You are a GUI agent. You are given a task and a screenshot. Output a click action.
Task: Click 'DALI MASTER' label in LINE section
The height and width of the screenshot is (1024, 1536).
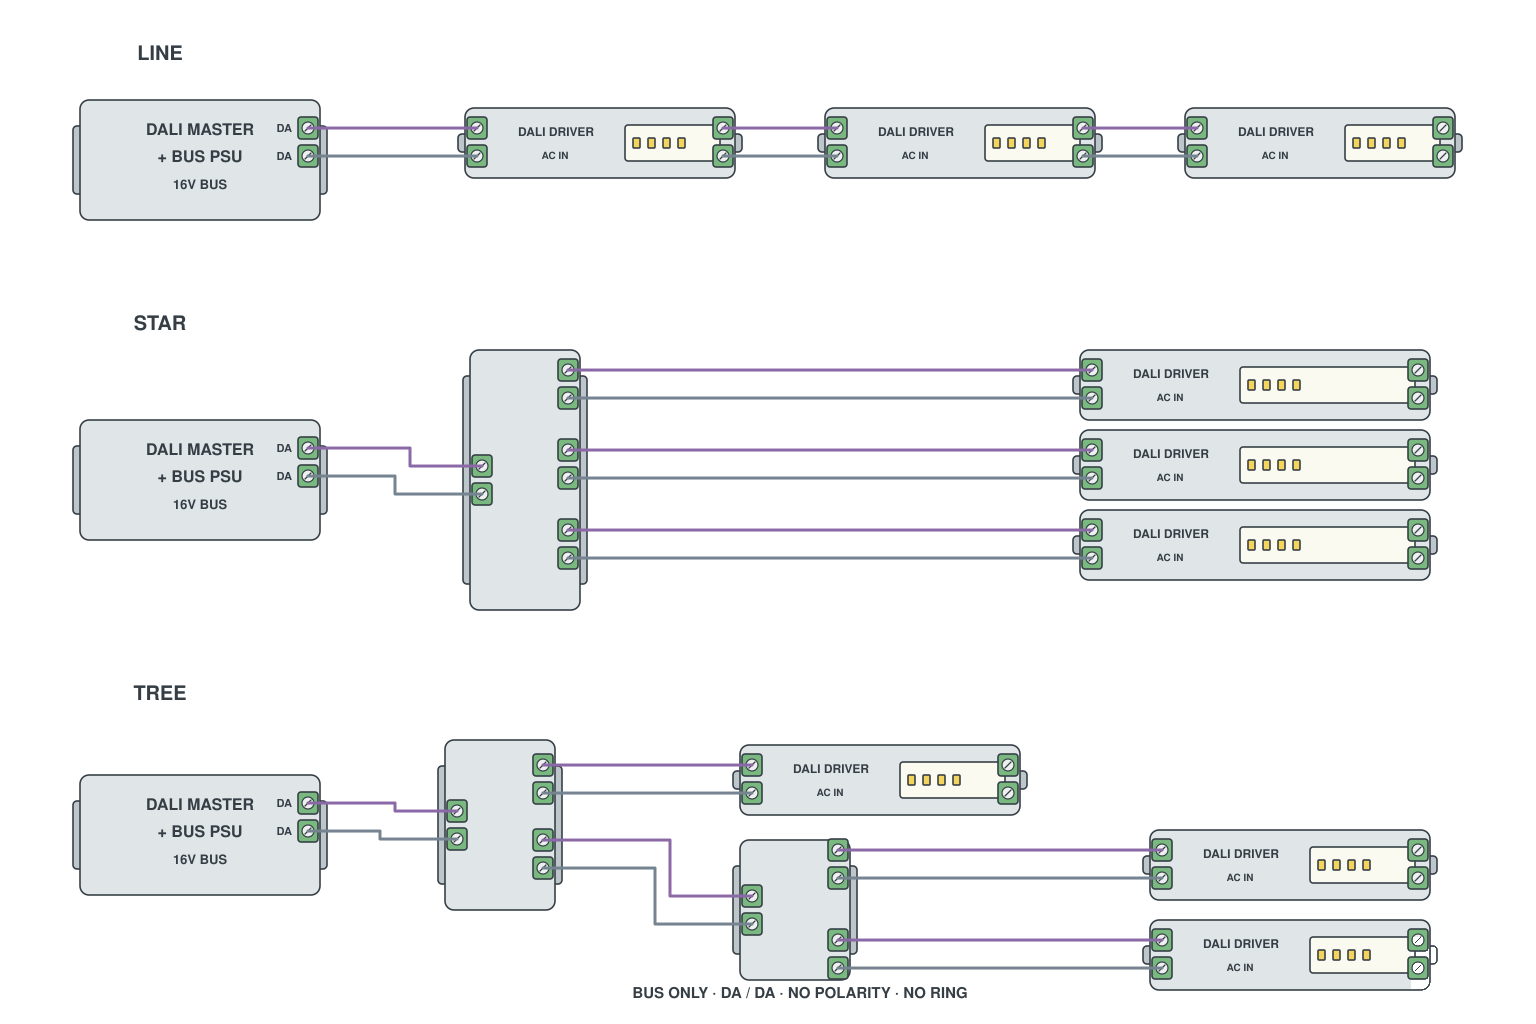coord(200,129)
